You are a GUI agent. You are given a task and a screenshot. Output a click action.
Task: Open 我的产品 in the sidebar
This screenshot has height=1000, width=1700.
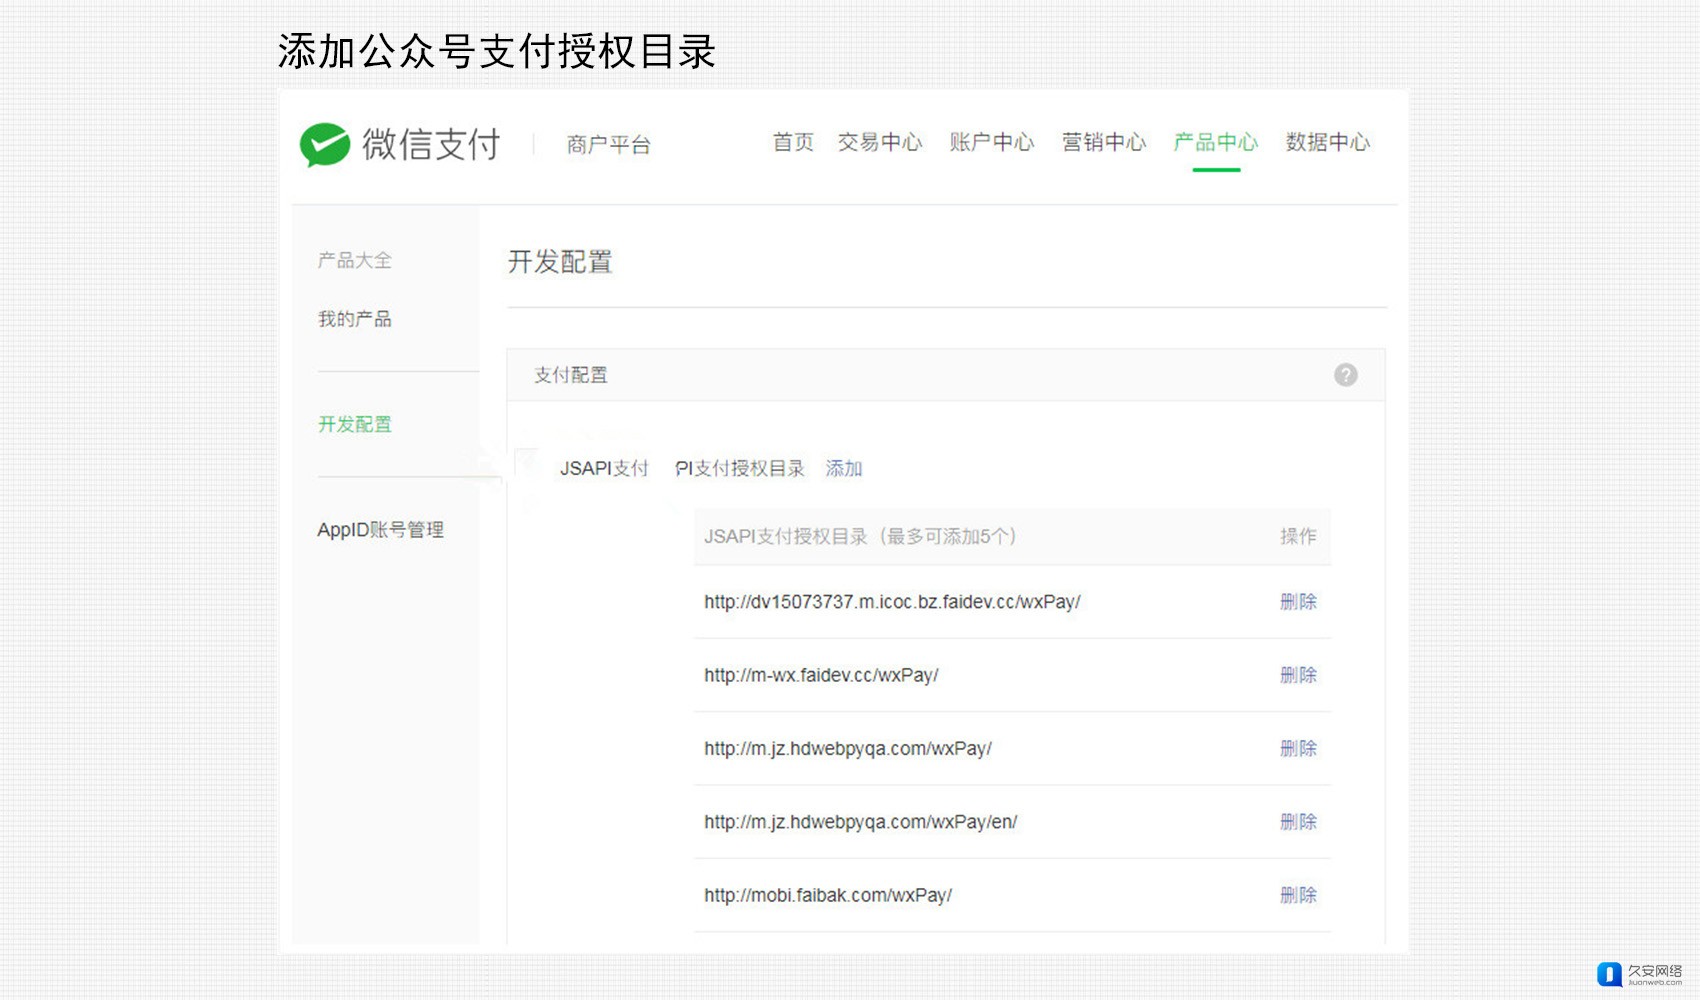355,320
